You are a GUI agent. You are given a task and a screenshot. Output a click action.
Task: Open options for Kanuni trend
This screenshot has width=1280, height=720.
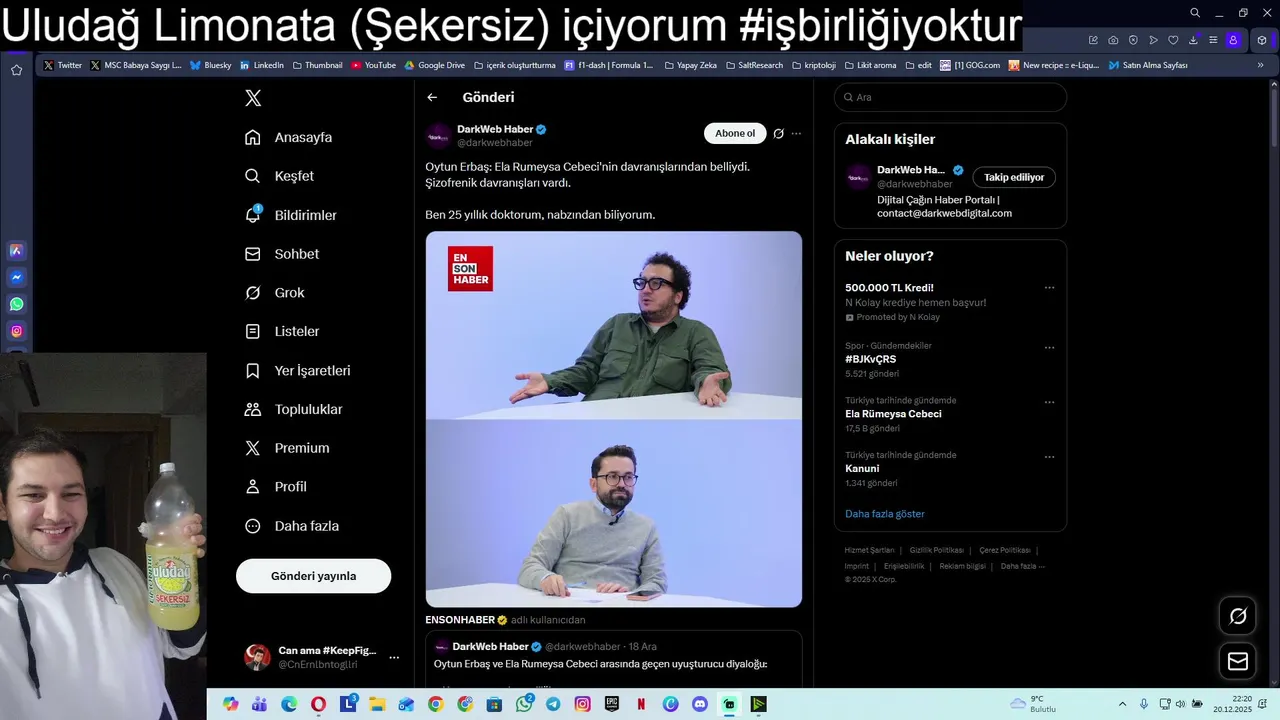click(1049, 457)
